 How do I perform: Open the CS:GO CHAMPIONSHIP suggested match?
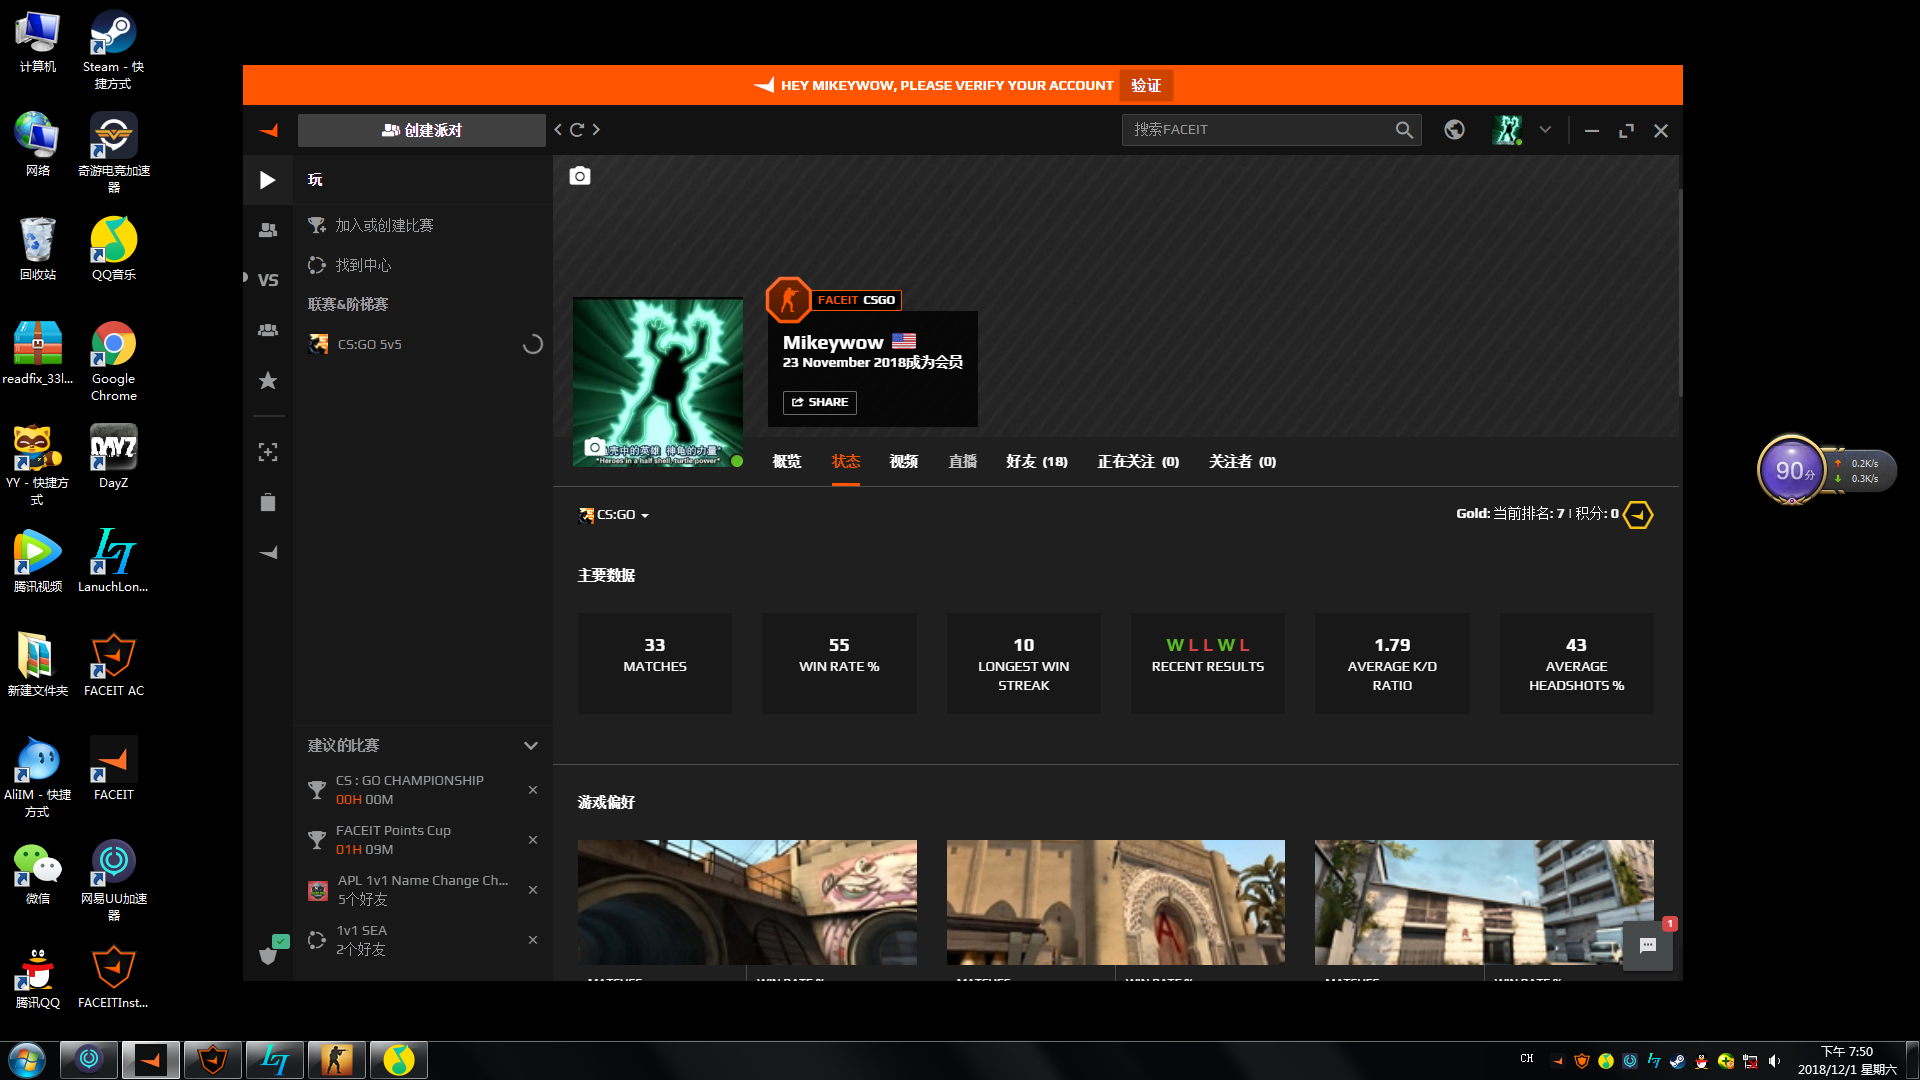410,790
